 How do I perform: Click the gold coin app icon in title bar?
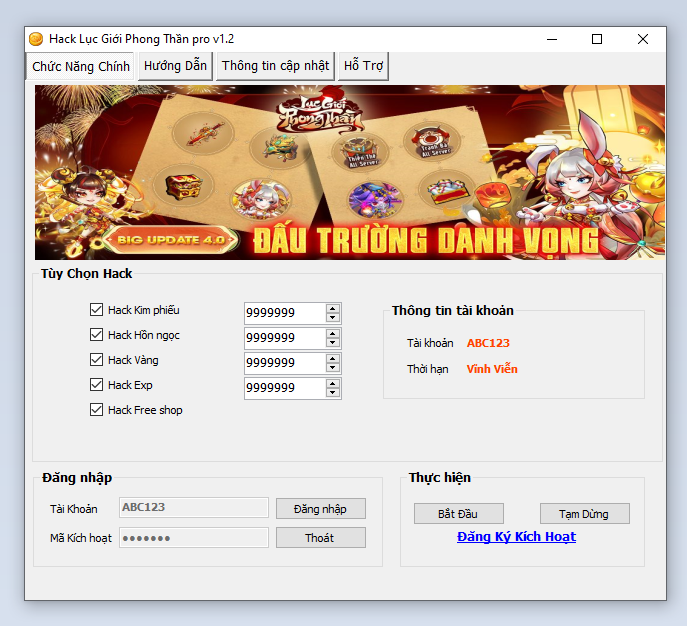[x=36, y=39]
